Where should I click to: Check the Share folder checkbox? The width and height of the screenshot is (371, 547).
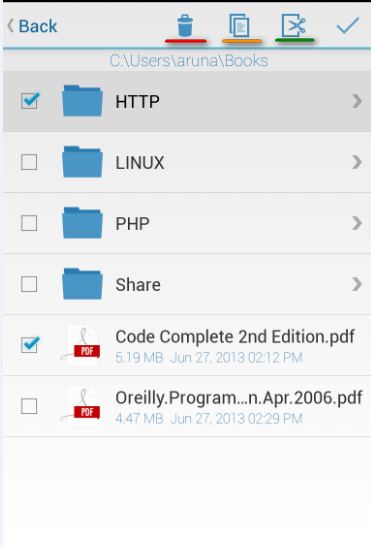coord(29,284)
